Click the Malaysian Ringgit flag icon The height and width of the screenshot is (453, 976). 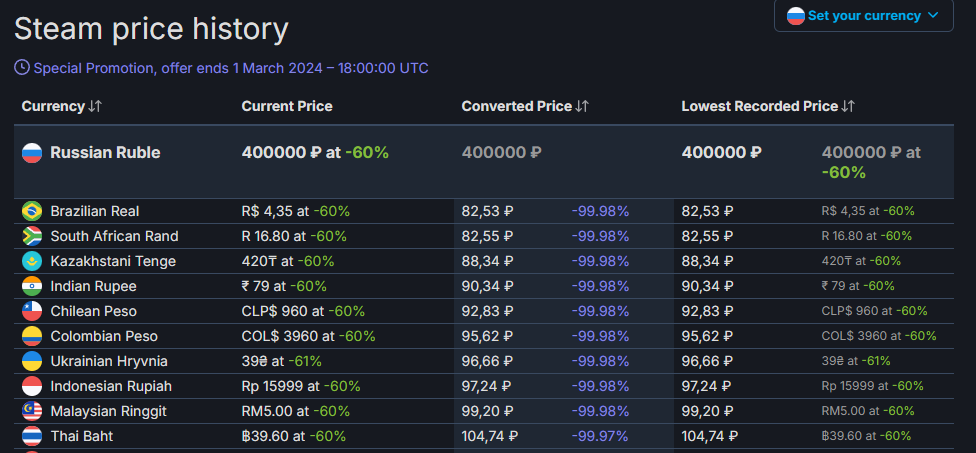coord(32,411)
